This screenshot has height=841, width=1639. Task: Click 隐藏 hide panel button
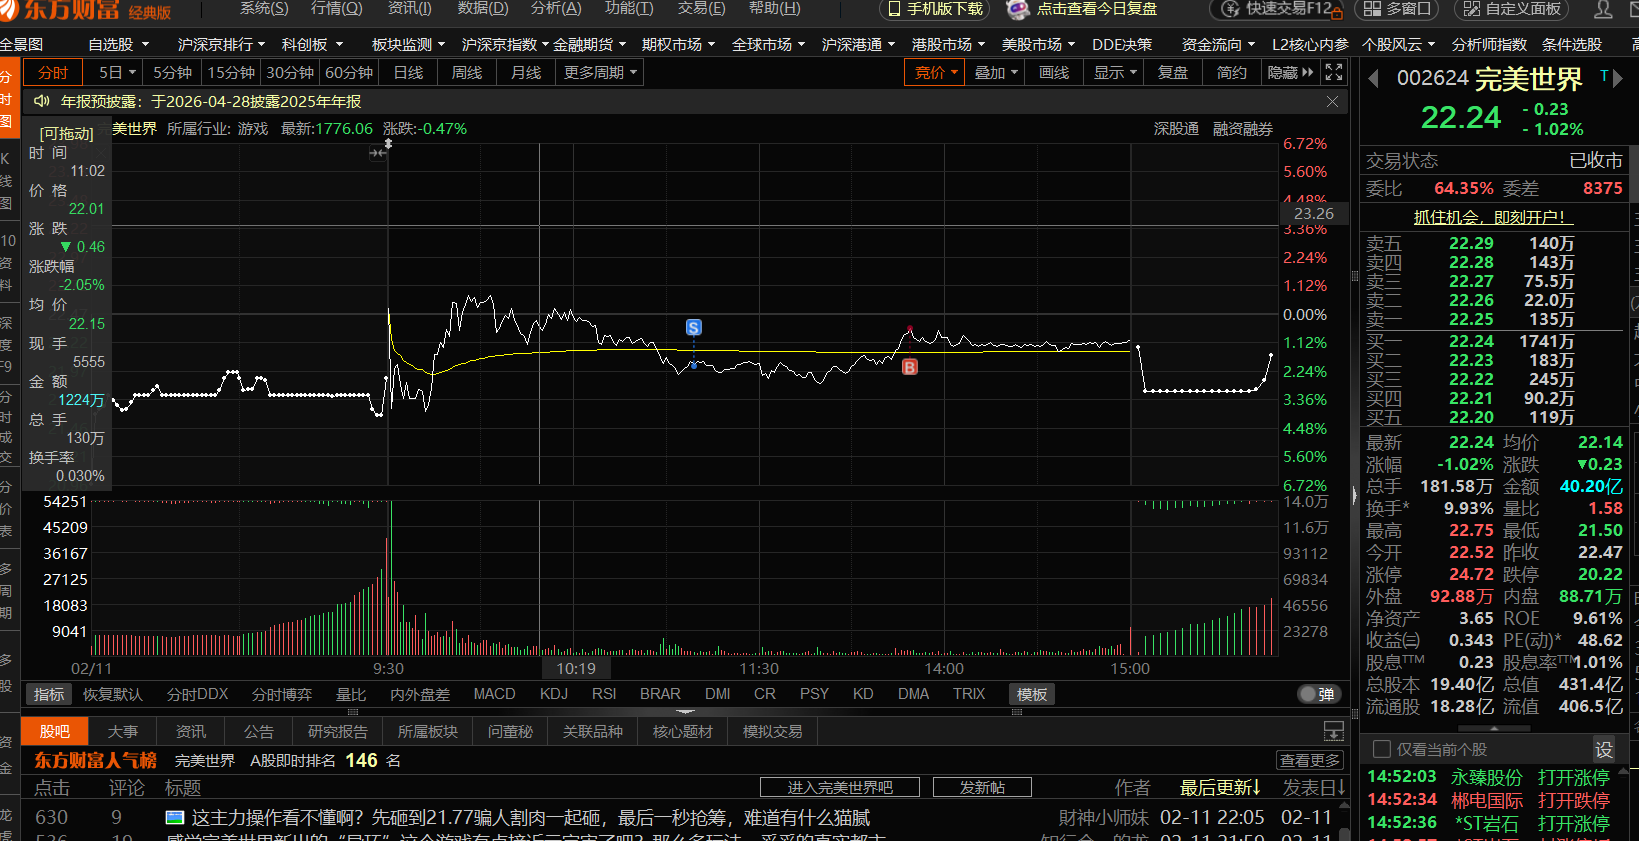pyautogui.click(x=1290, y=73)
